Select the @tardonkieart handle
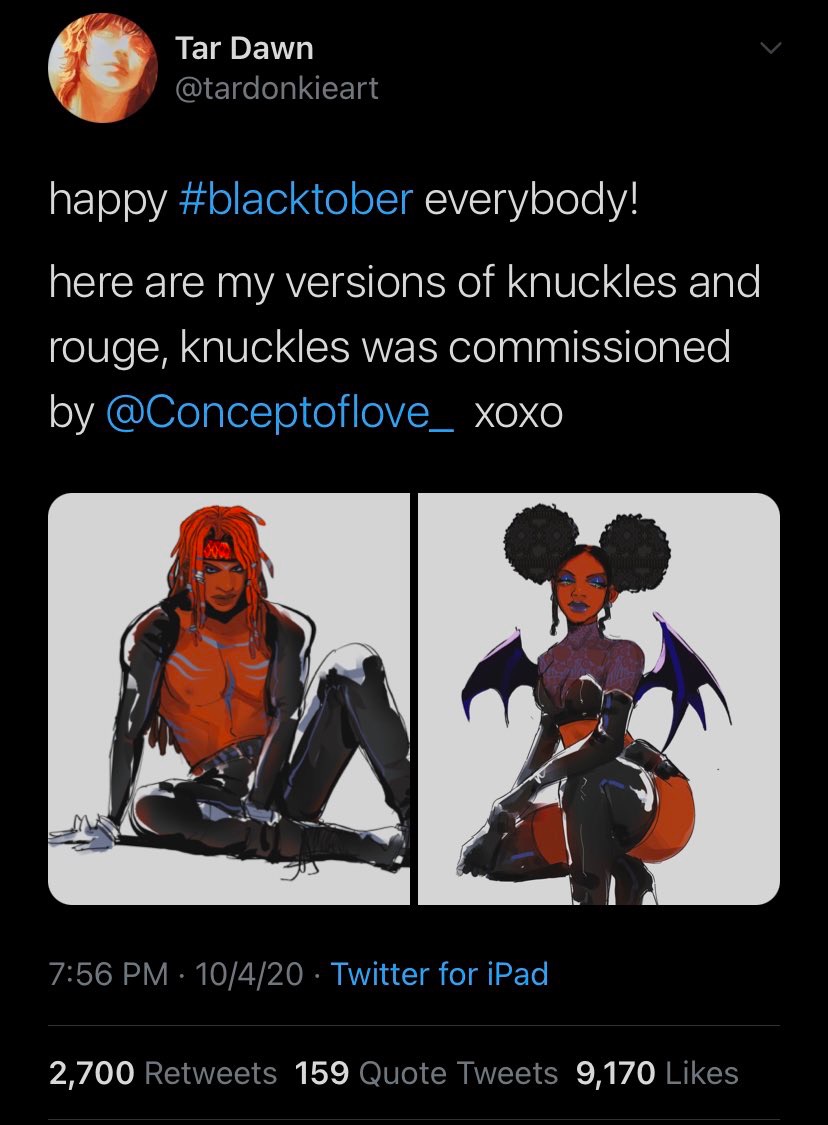 (277, 88)
